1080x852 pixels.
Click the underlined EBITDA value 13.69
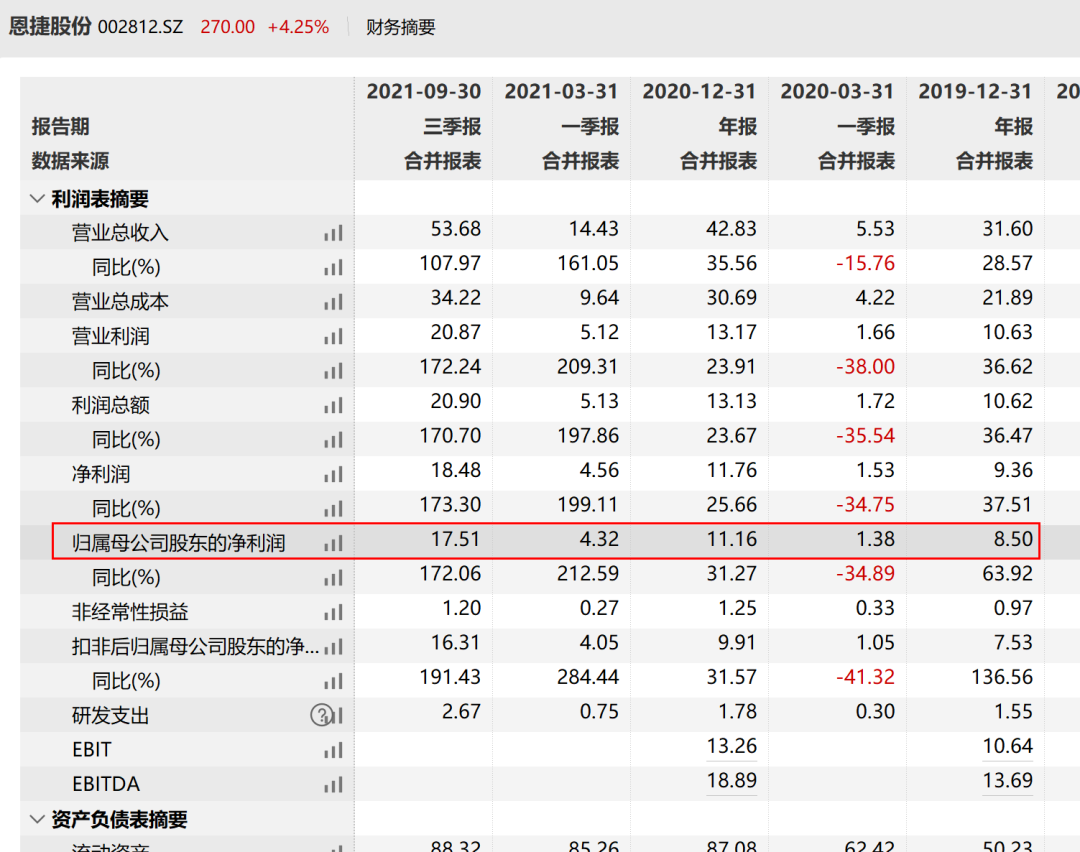(1007, 780)
